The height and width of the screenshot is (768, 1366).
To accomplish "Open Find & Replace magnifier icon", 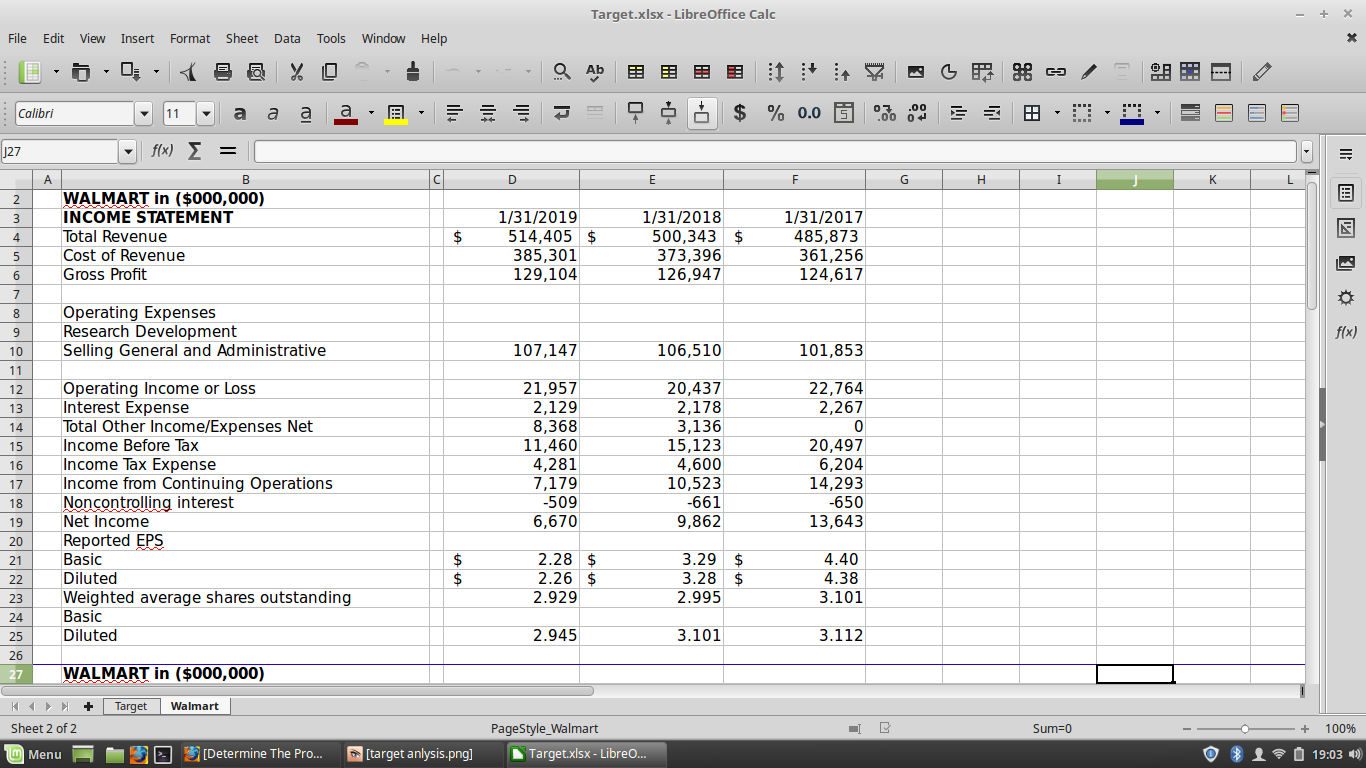I will click(563, 72).
